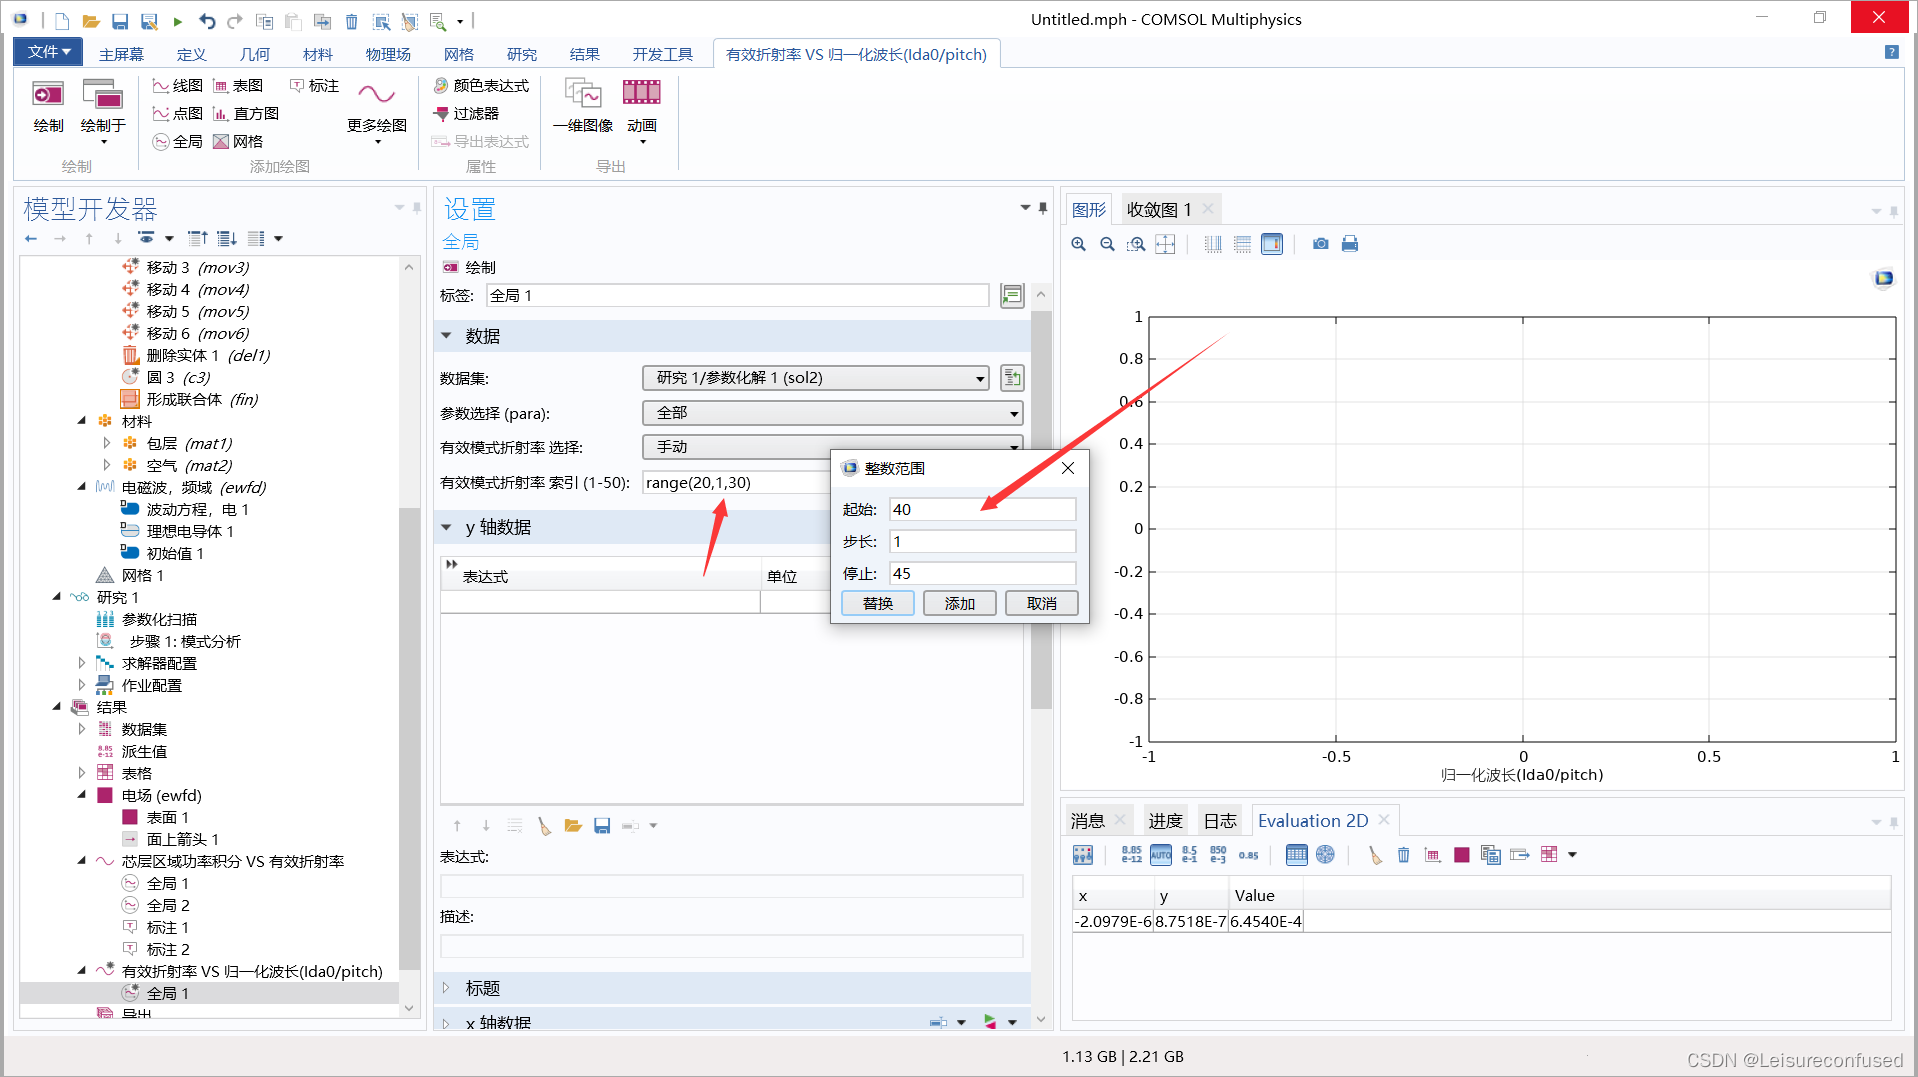Load y-axis table data from file icon

coord(573,826)
